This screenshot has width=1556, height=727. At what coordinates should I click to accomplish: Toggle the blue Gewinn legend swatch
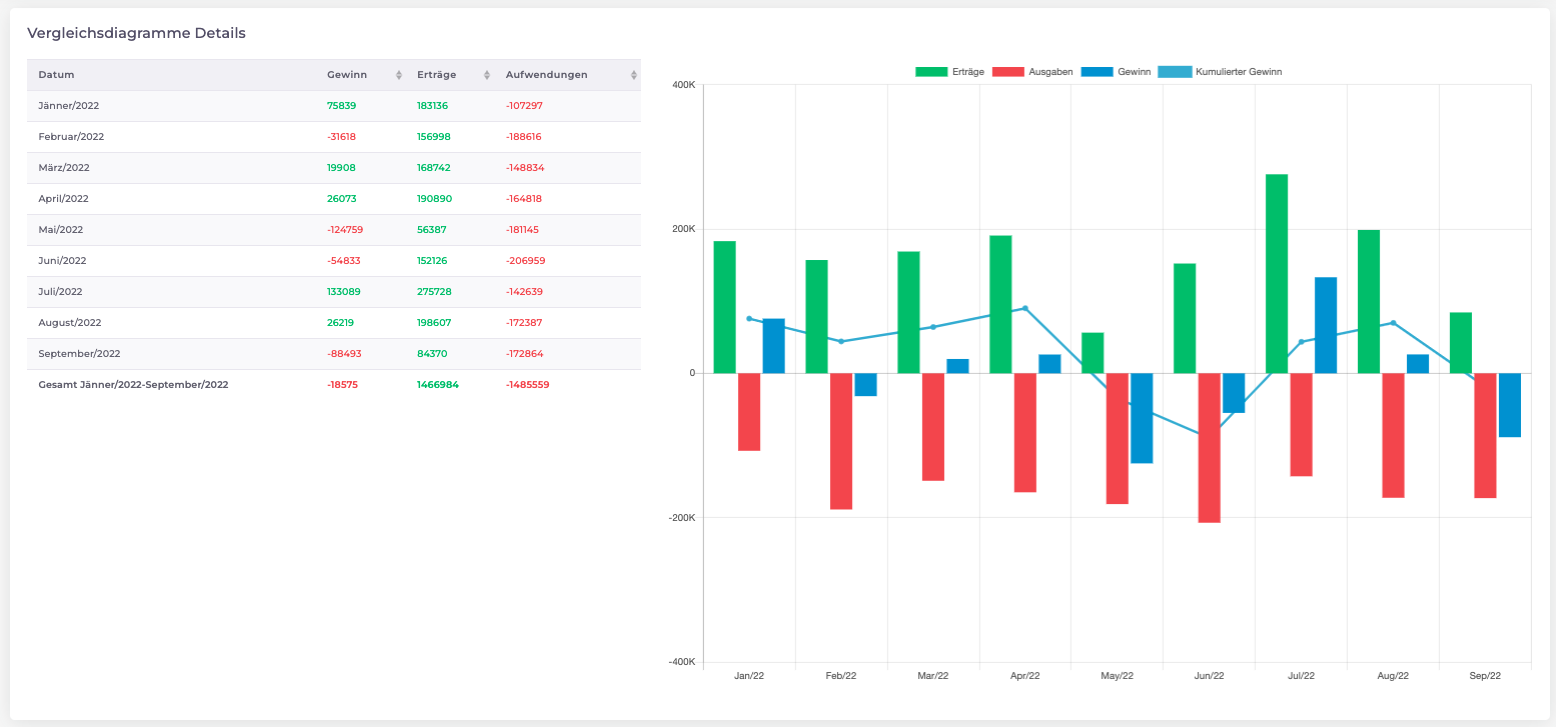(x=1097, y=72)
